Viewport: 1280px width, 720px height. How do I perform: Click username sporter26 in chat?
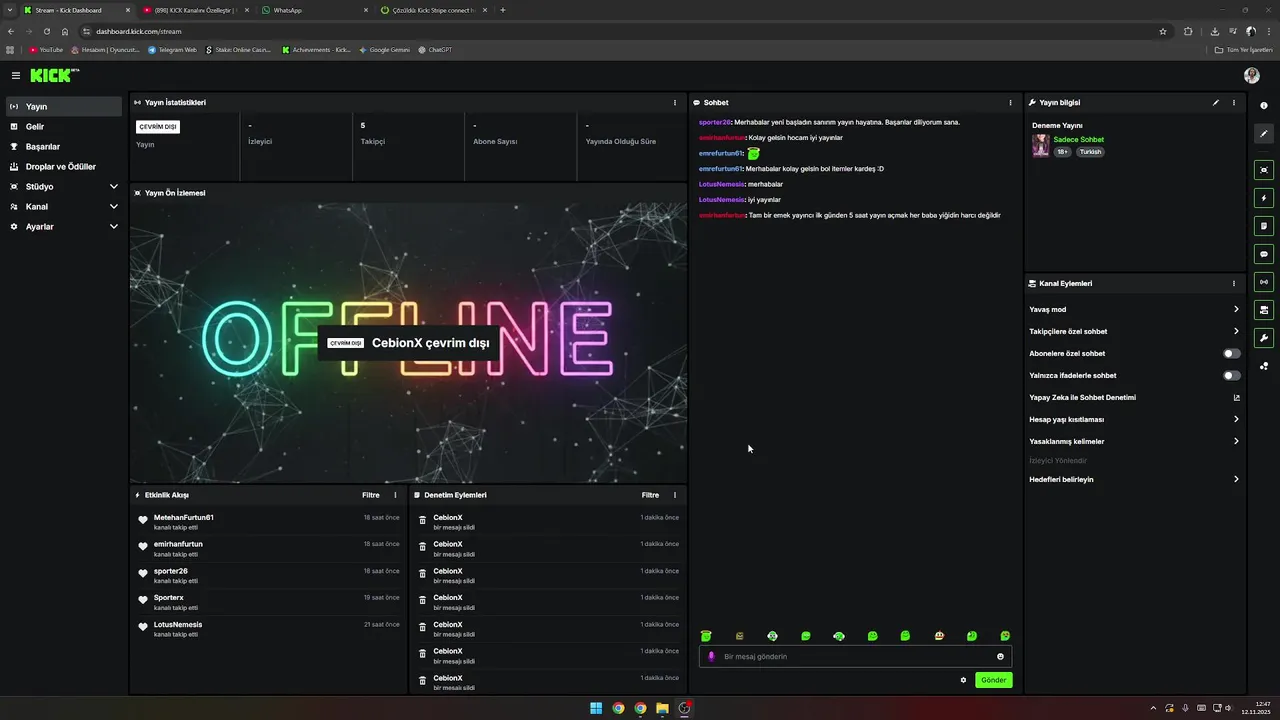[x=715, y=122]
